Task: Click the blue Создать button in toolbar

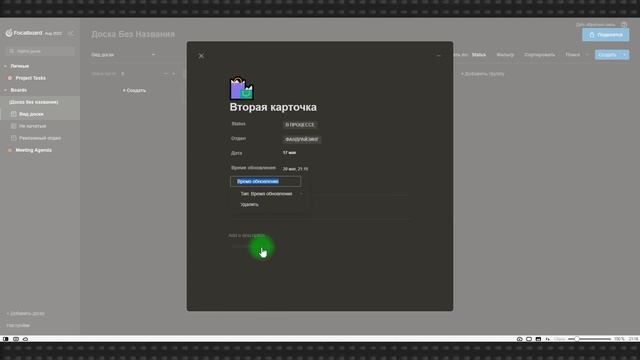Action: pyautogui.click(x=607, y=55)
